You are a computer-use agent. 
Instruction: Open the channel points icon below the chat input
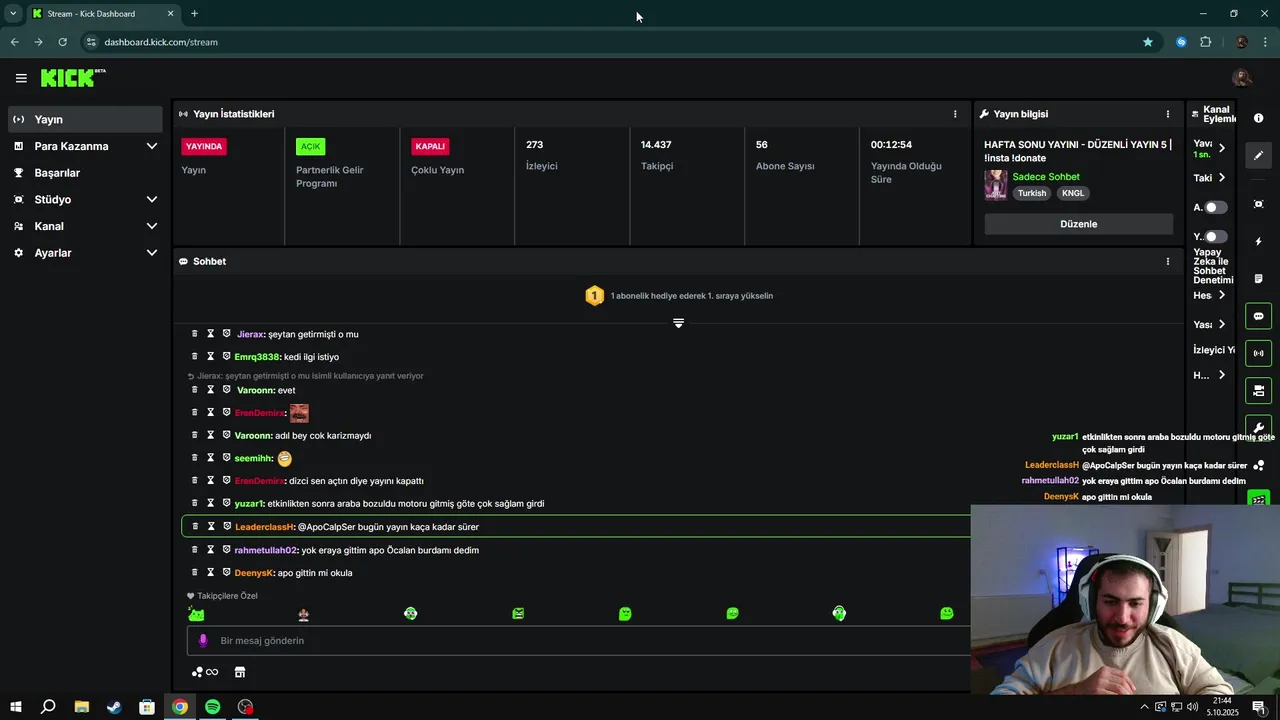click(x=204, y=673)
